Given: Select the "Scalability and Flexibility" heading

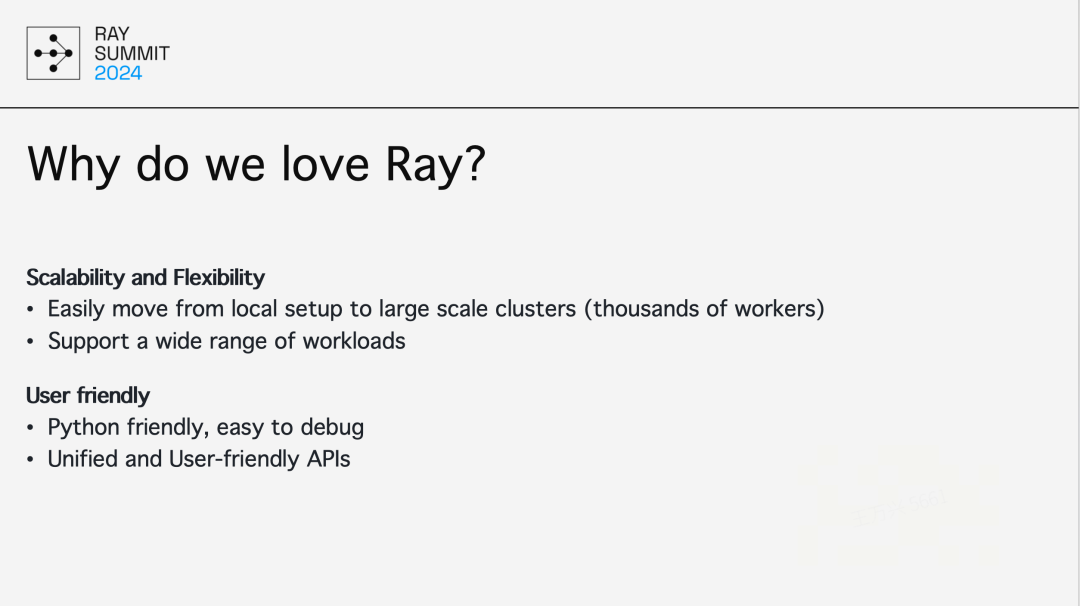Looking at the screenshot, I should [145, 277].
